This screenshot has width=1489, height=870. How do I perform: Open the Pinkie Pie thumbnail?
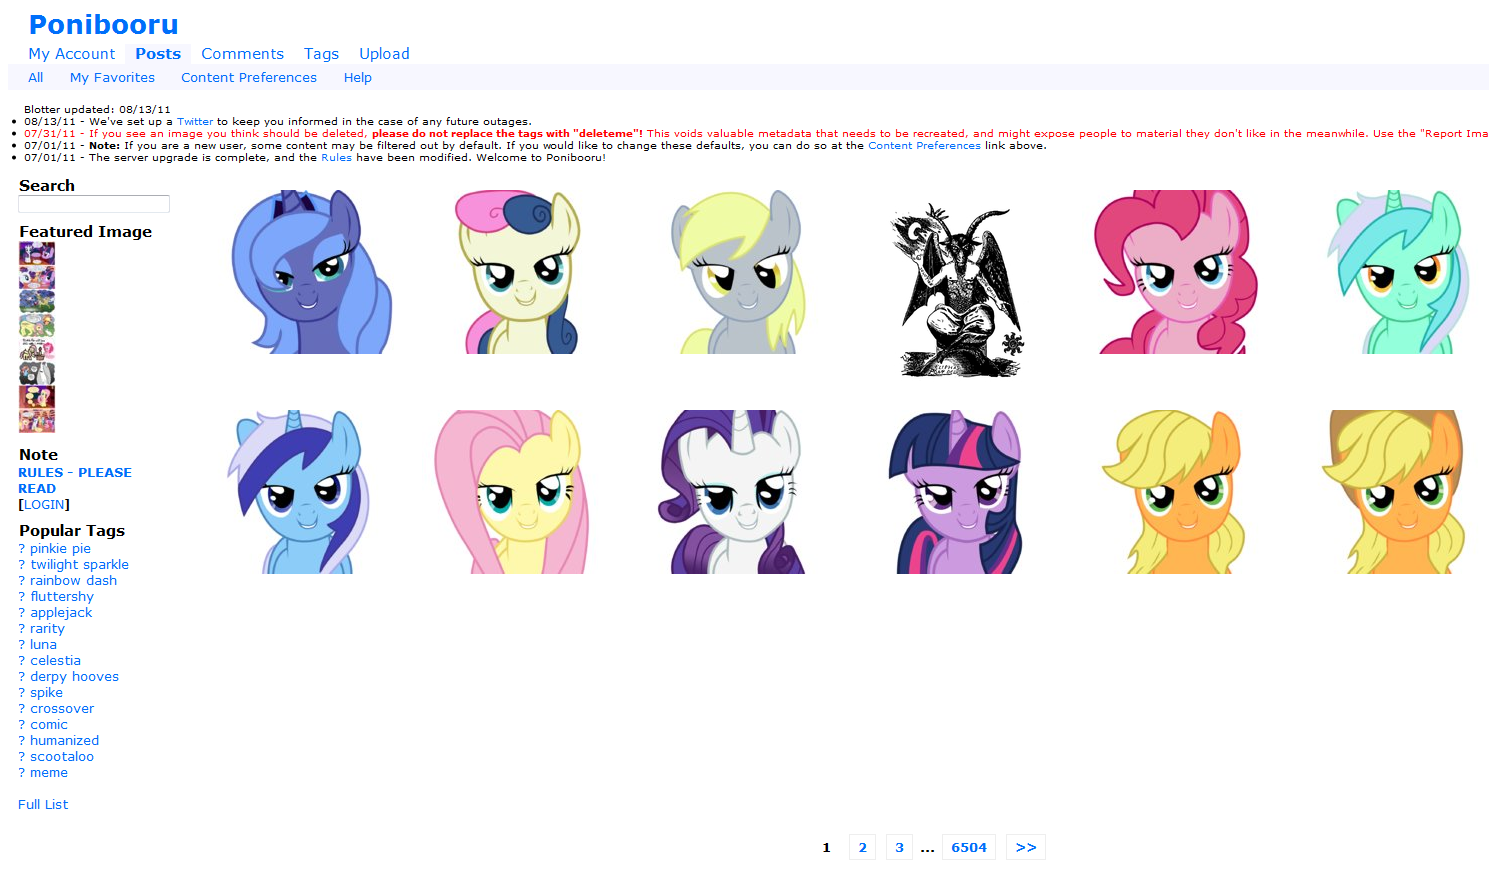point(1176,272)
